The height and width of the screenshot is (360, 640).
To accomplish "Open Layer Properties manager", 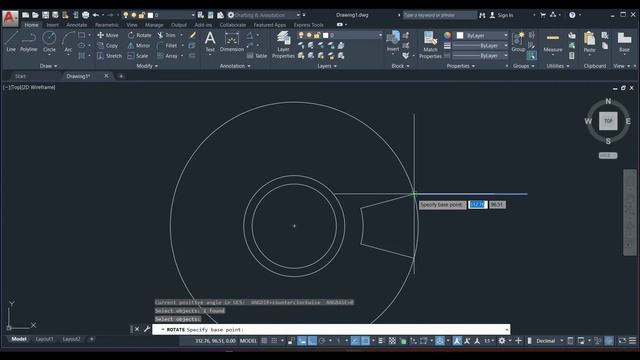I will point(283,44).
